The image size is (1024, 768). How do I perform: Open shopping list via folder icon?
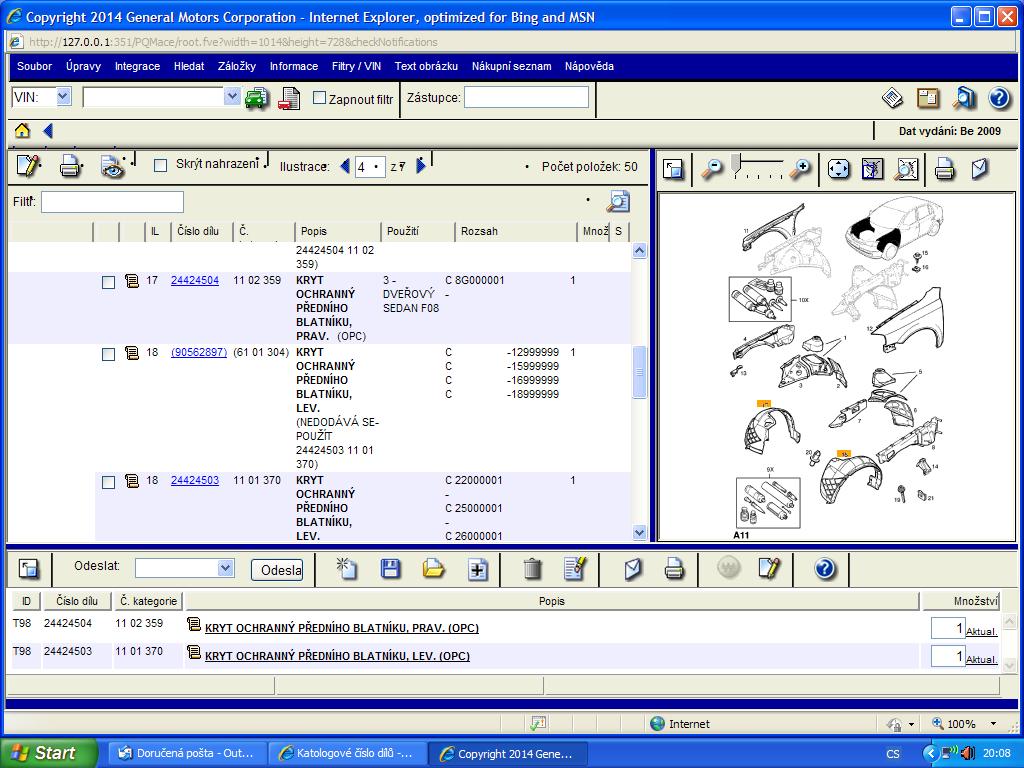(433, 569)
